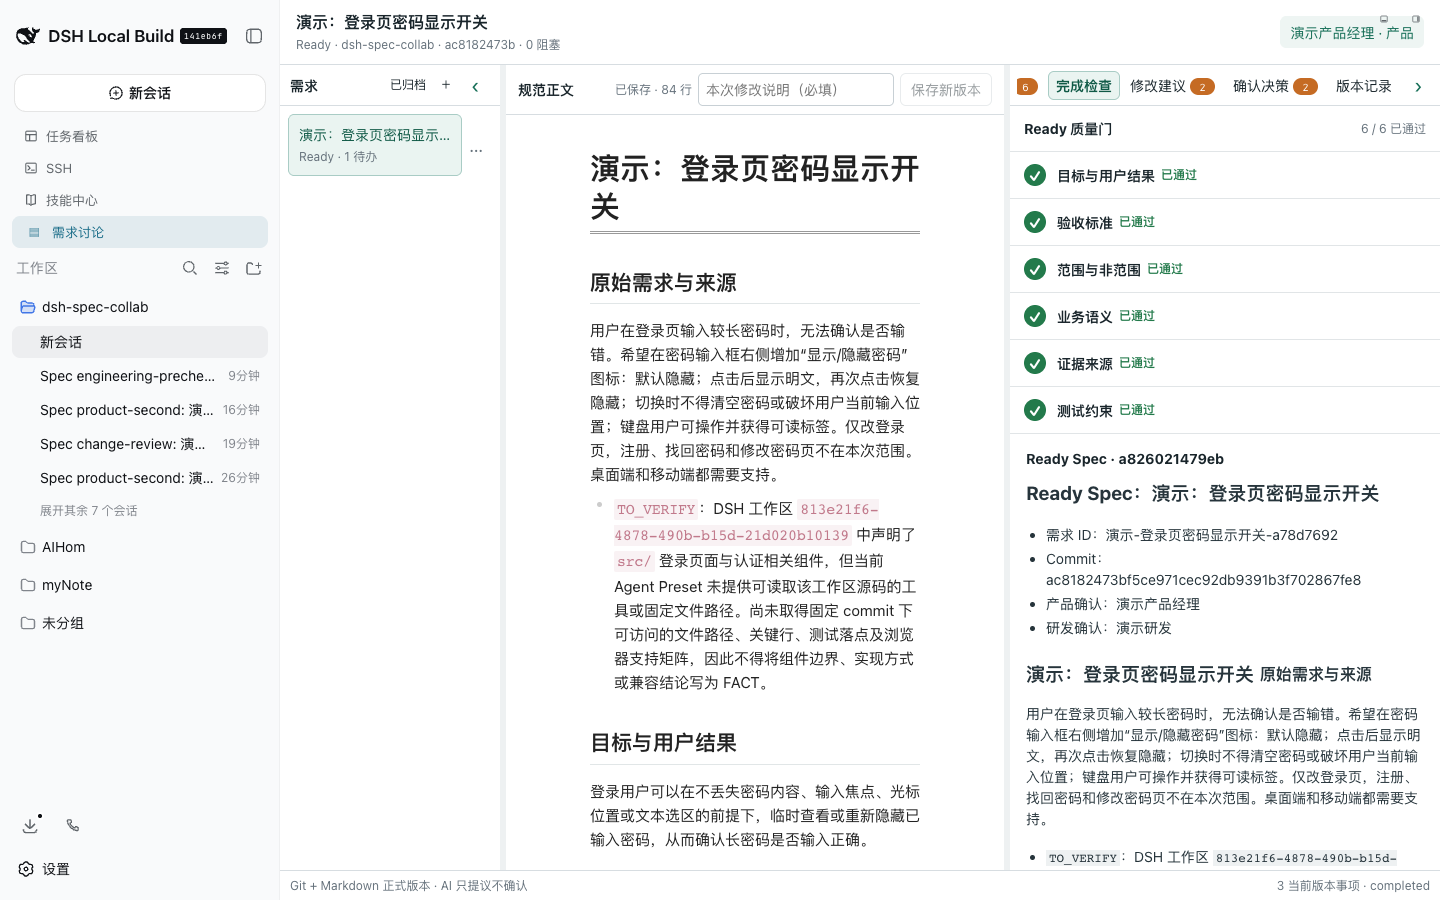
Task: Show 已归档 archived requirements
Action: click(408, 86)
